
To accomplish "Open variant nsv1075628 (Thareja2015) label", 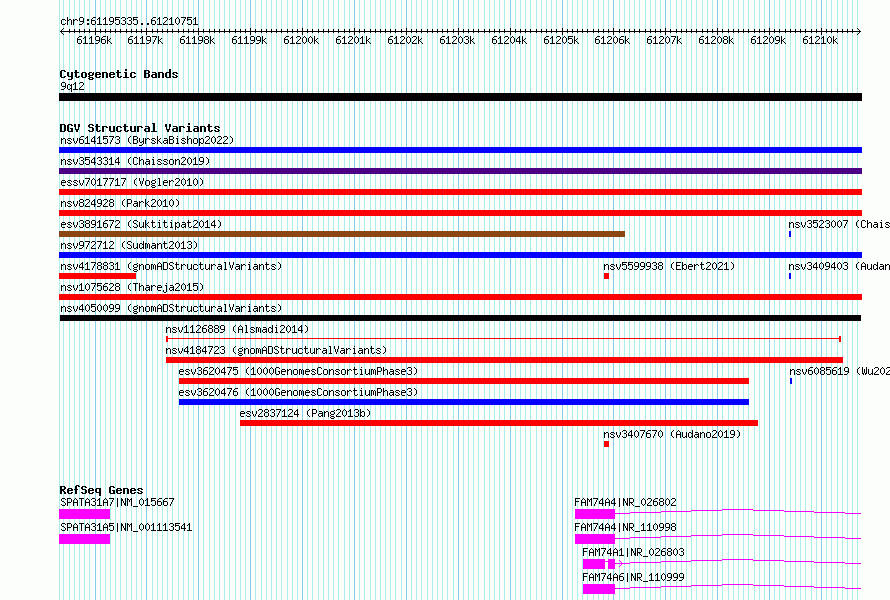I will tap(132, 287).
